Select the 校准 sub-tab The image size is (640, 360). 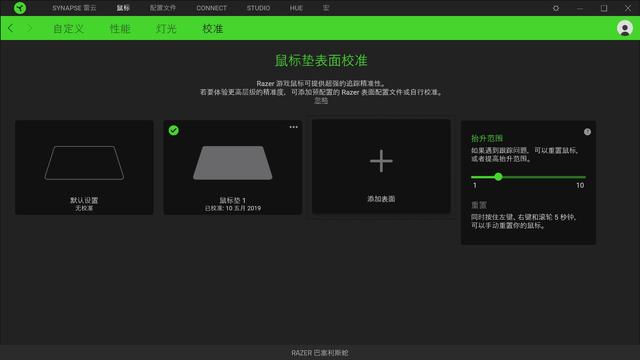(213, 29)
